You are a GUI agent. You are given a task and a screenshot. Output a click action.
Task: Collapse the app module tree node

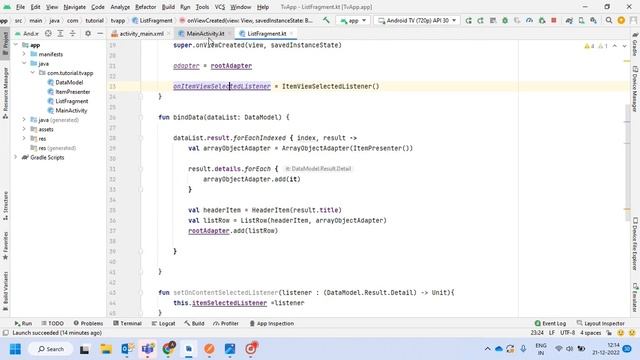coord(16,44)
